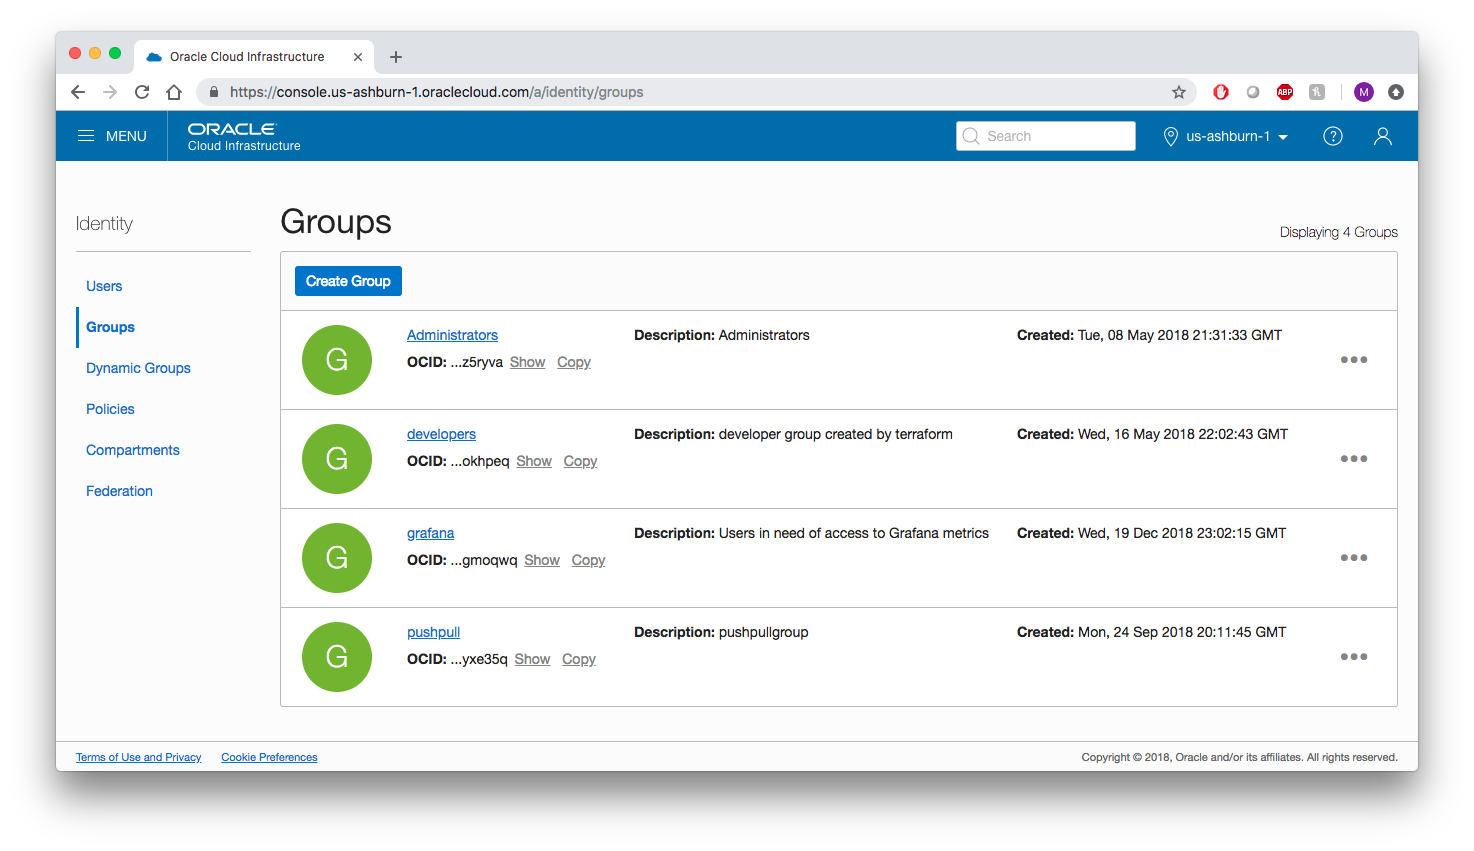
Task: Click the Create Group button
Action: pyautogui.click(x=348, y=281)
